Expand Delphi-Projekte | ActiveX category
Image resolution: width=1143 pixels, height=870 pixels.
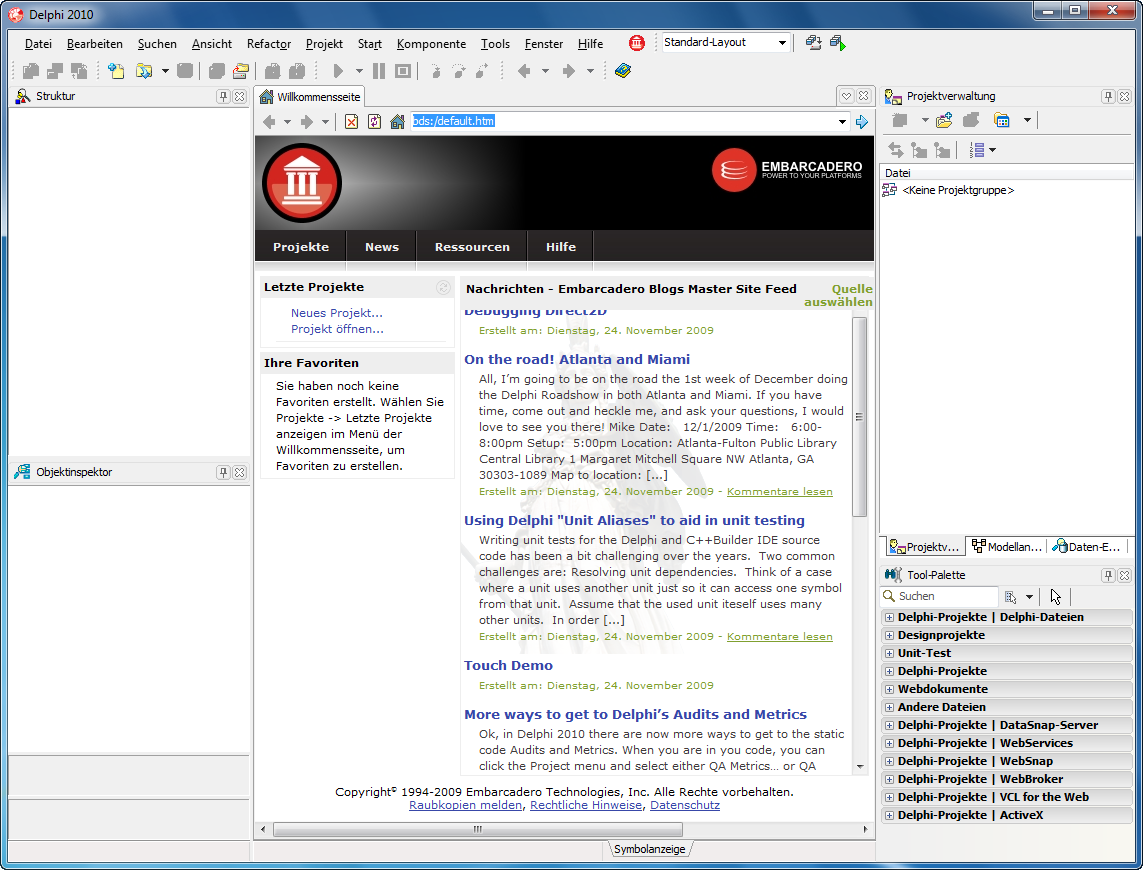coord(889,815)
